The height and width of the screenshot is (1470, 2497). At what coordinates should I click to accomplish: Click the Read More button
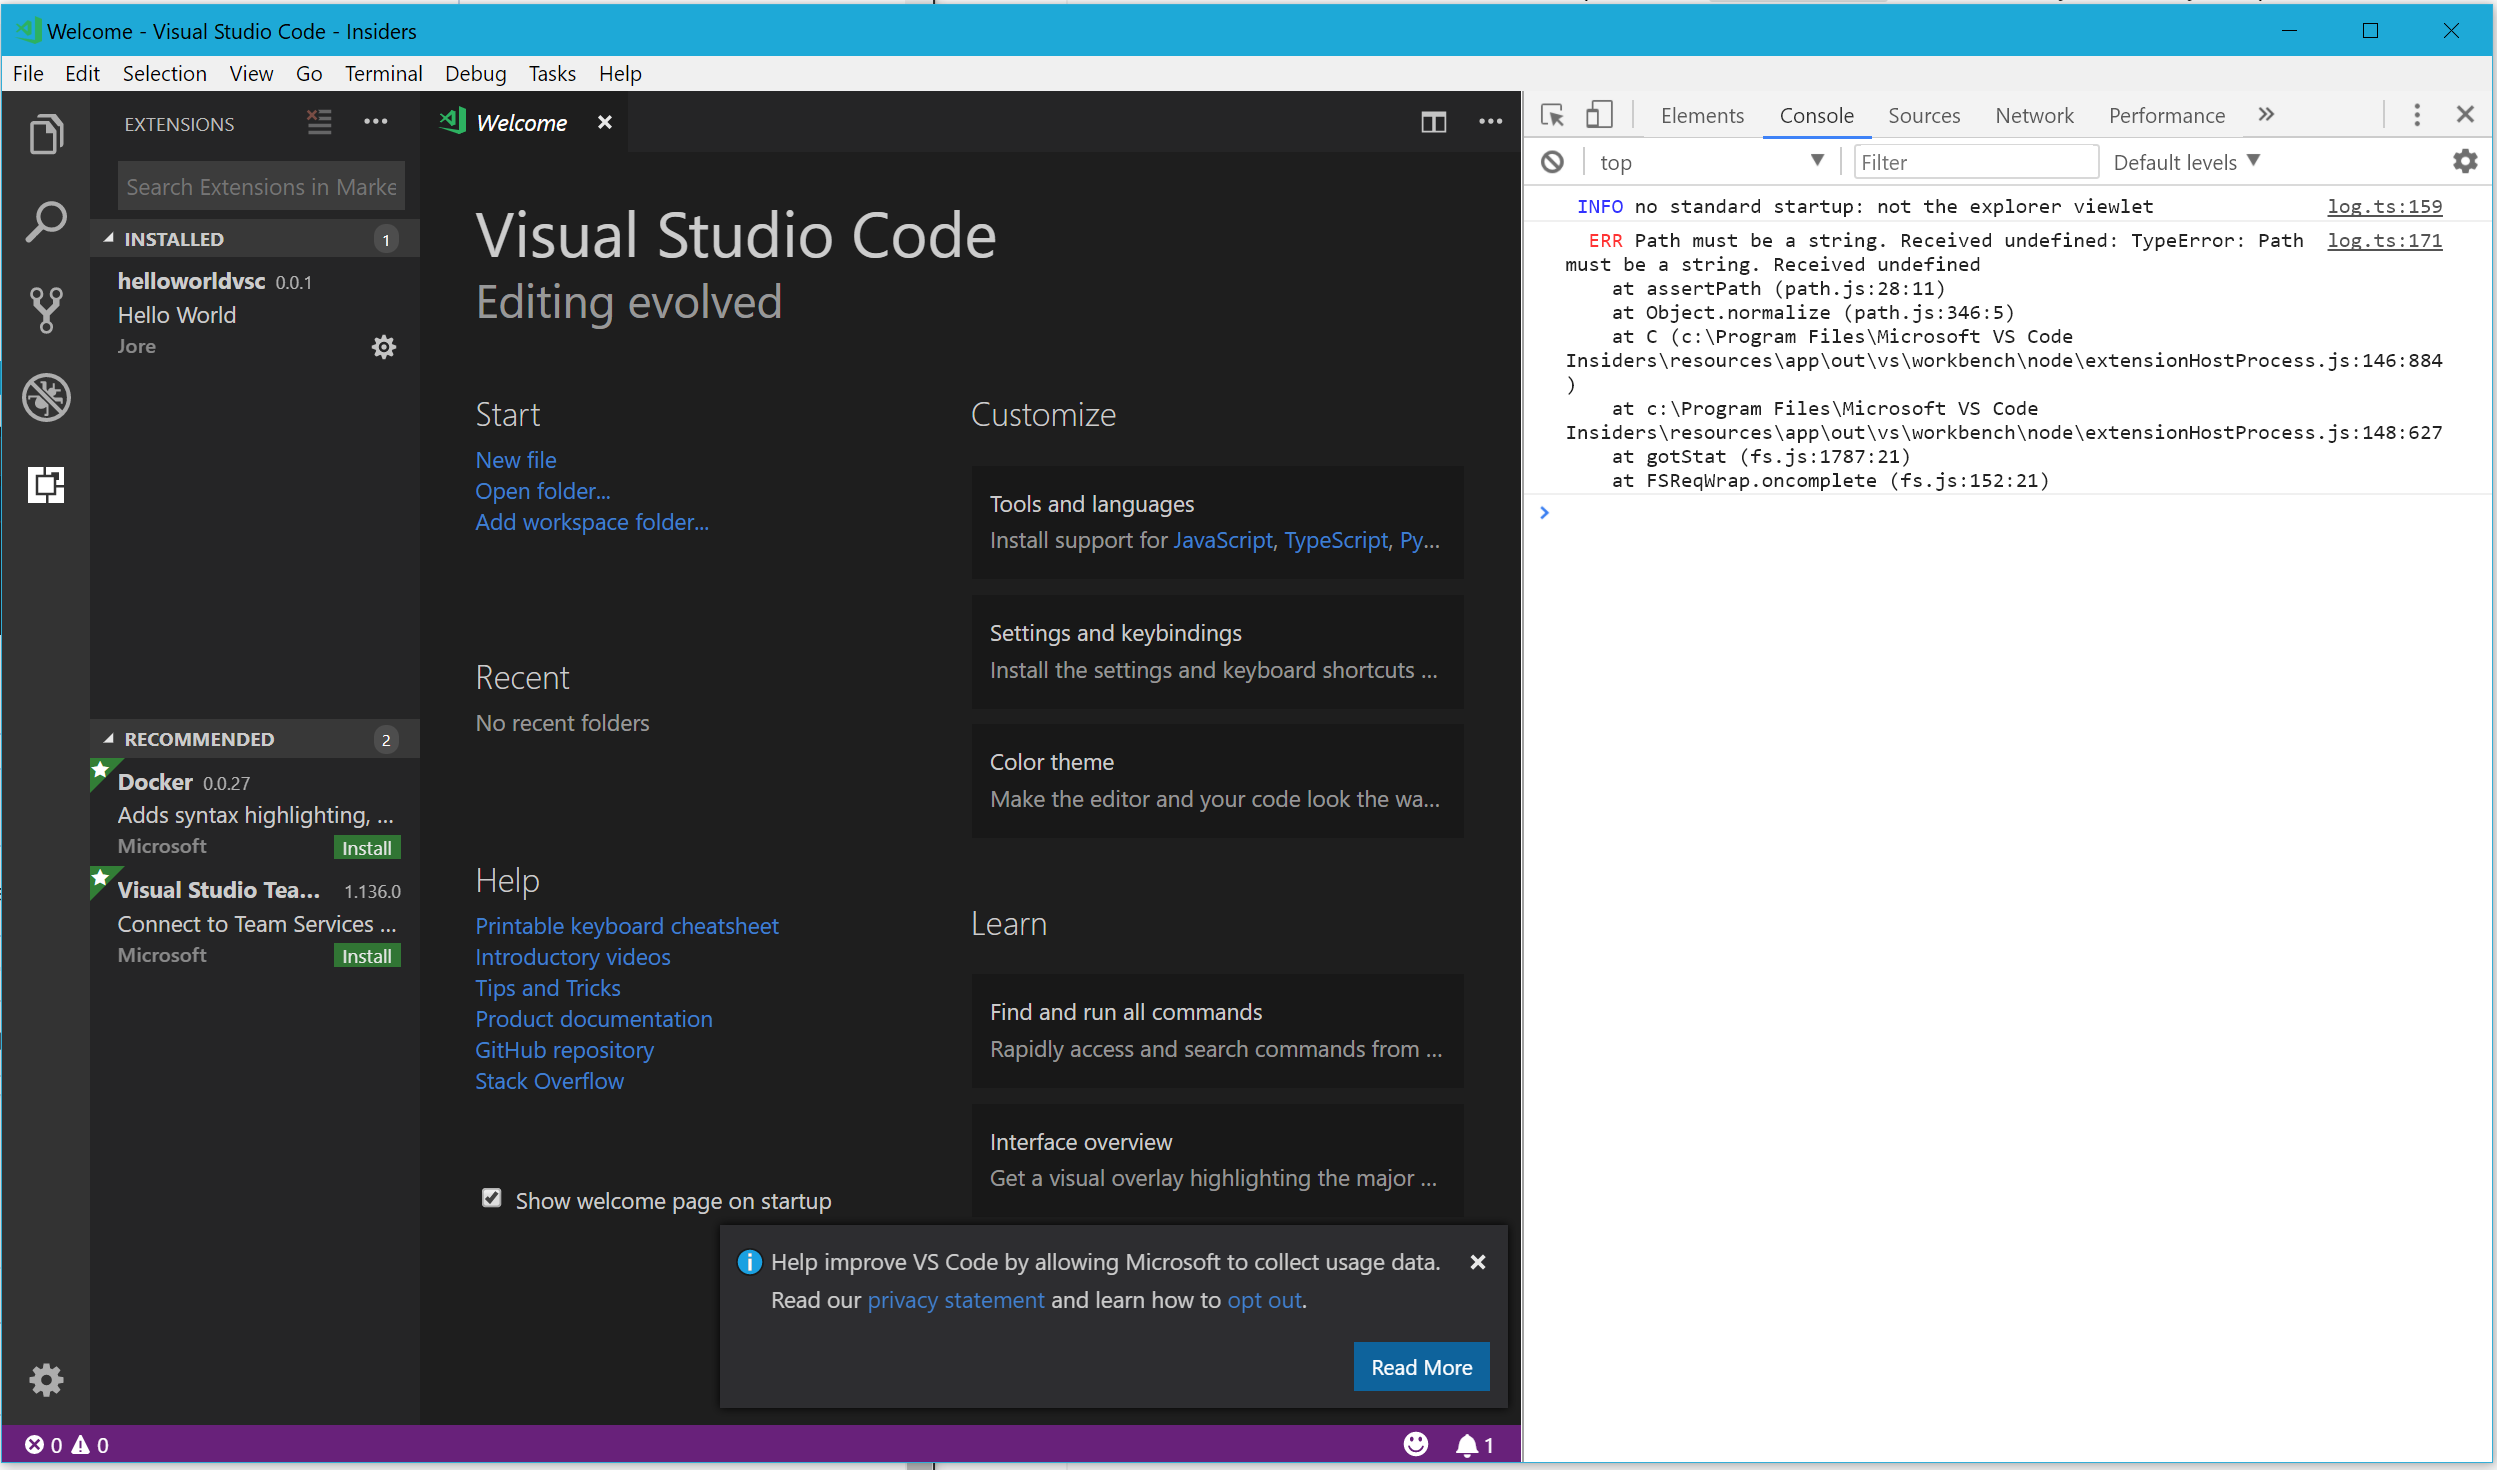pos(1420,1366)
